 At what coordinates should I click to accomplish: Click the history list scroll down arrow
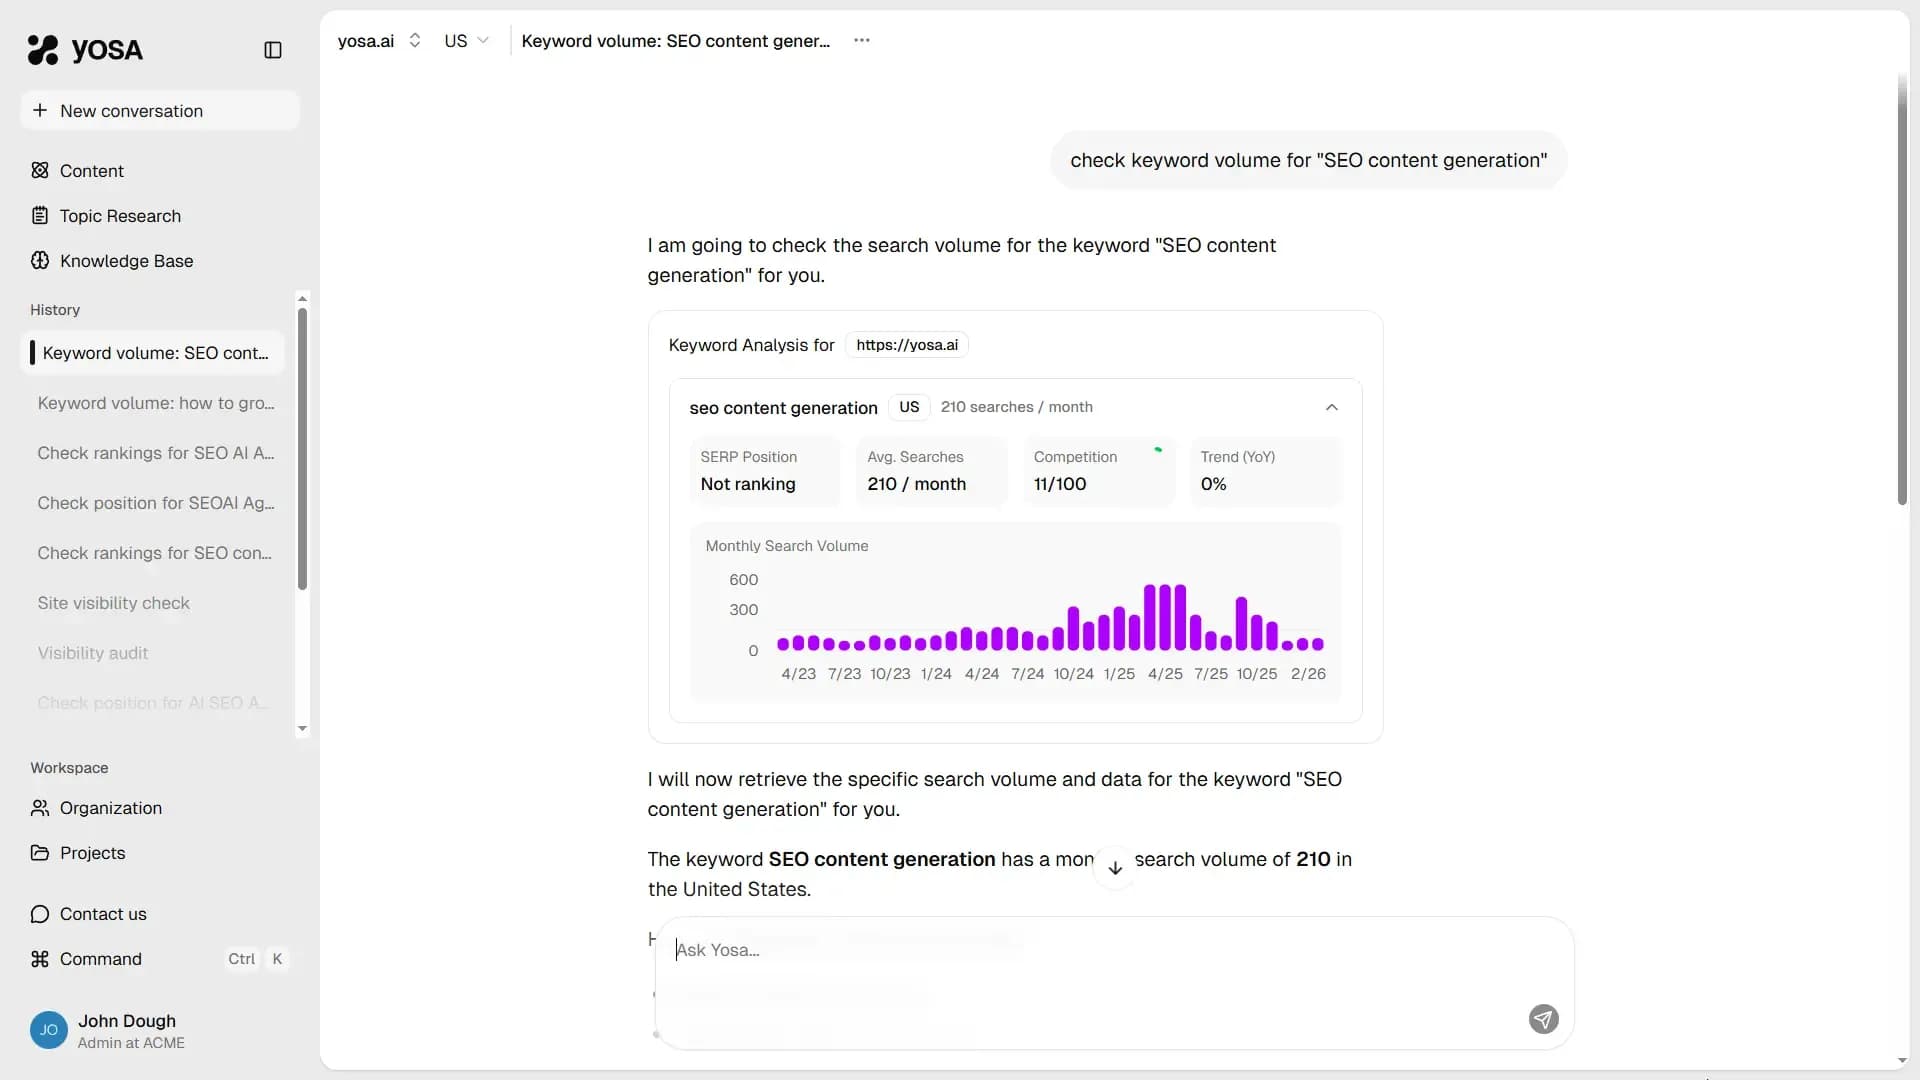[x=302, y=729]
